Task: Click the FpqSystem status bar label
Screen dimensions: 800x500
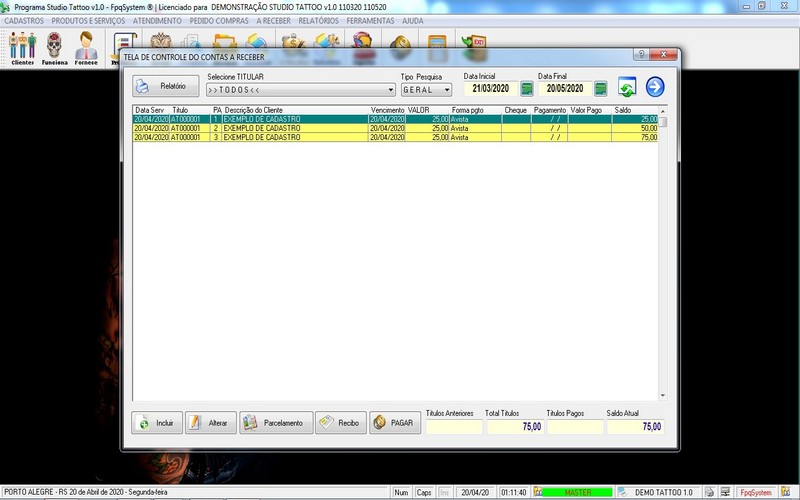Action: coord(756,492)
